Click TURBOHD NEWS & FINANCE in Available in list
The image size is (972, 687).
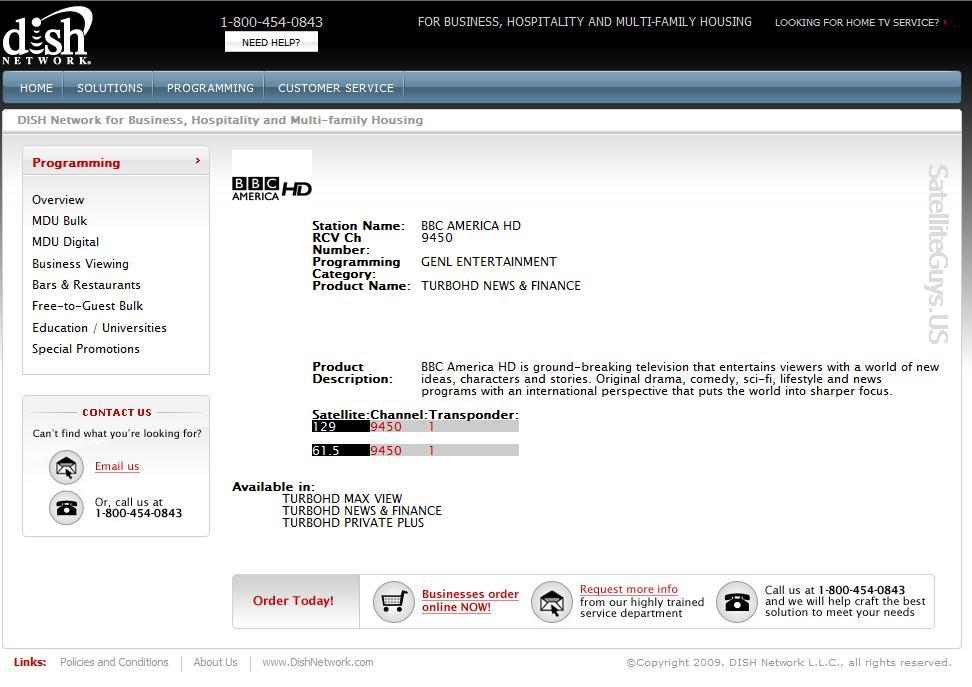(x=362, y=511)
